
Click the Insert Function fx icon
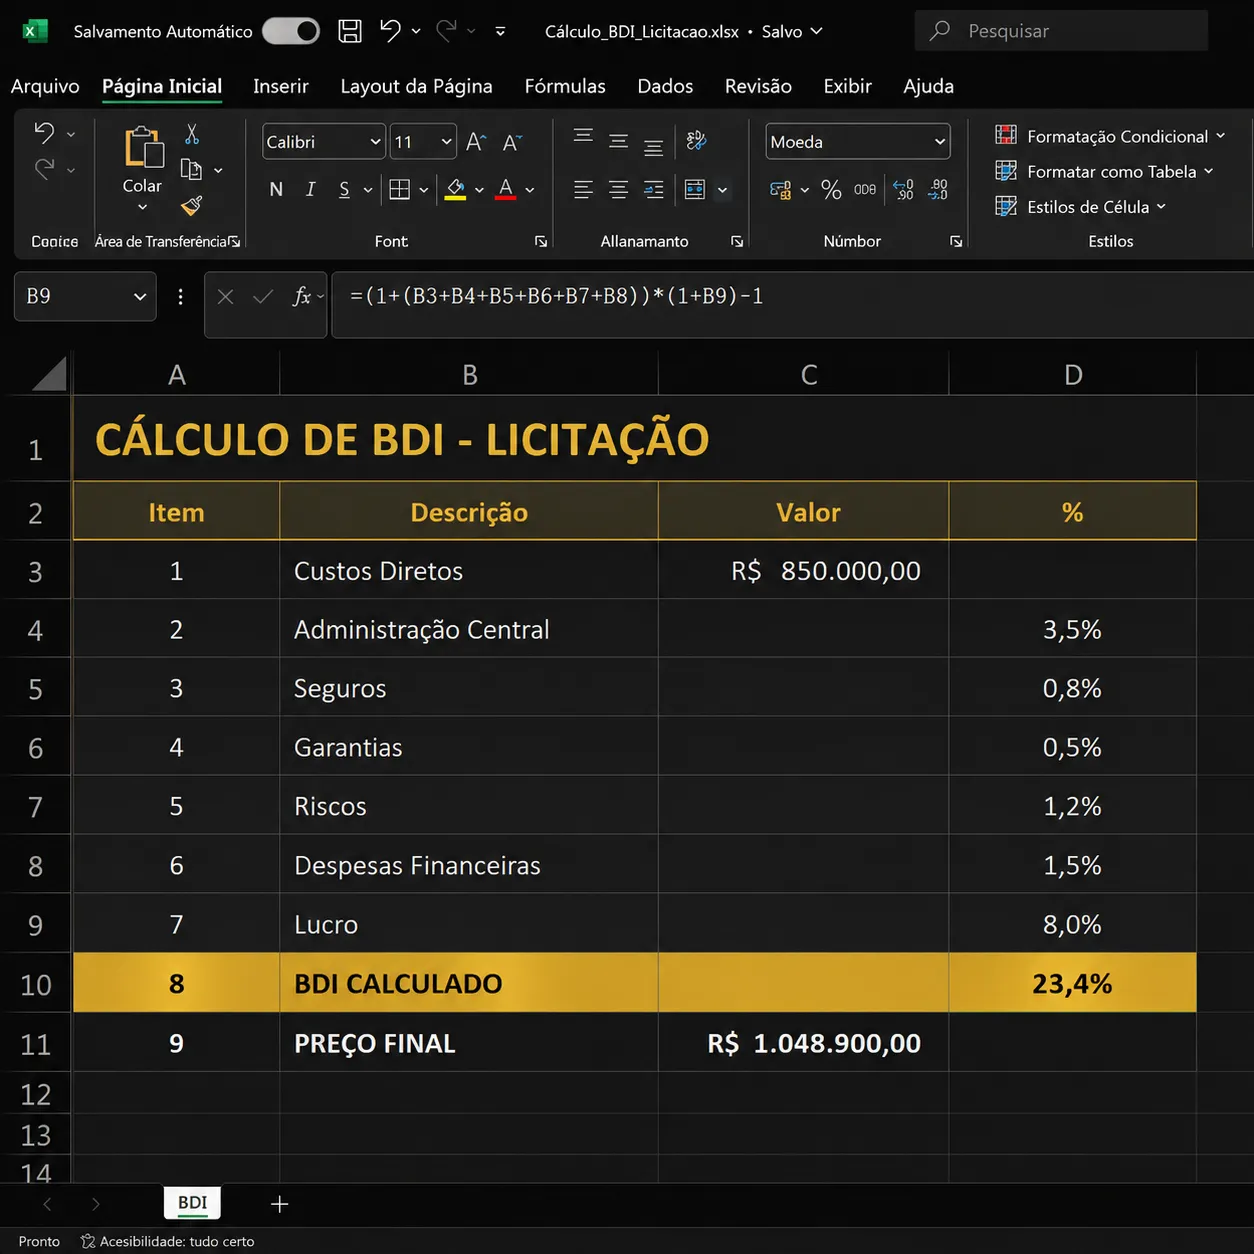click(302, 296)
